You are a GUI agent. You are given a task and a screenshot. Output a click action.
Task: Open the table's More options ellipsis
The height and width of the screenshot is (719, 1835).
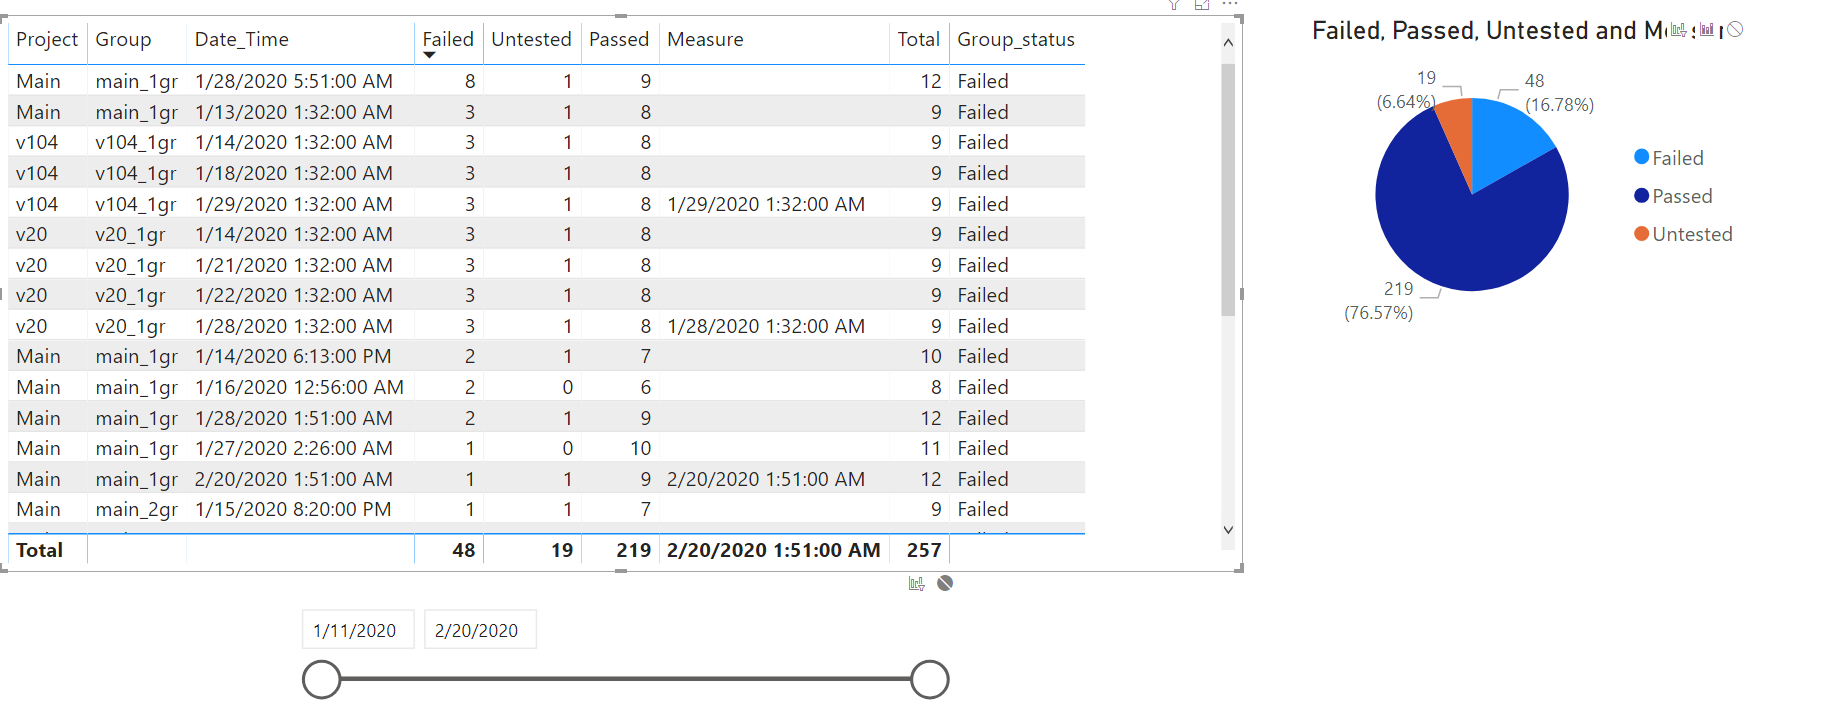point(1230,4)
